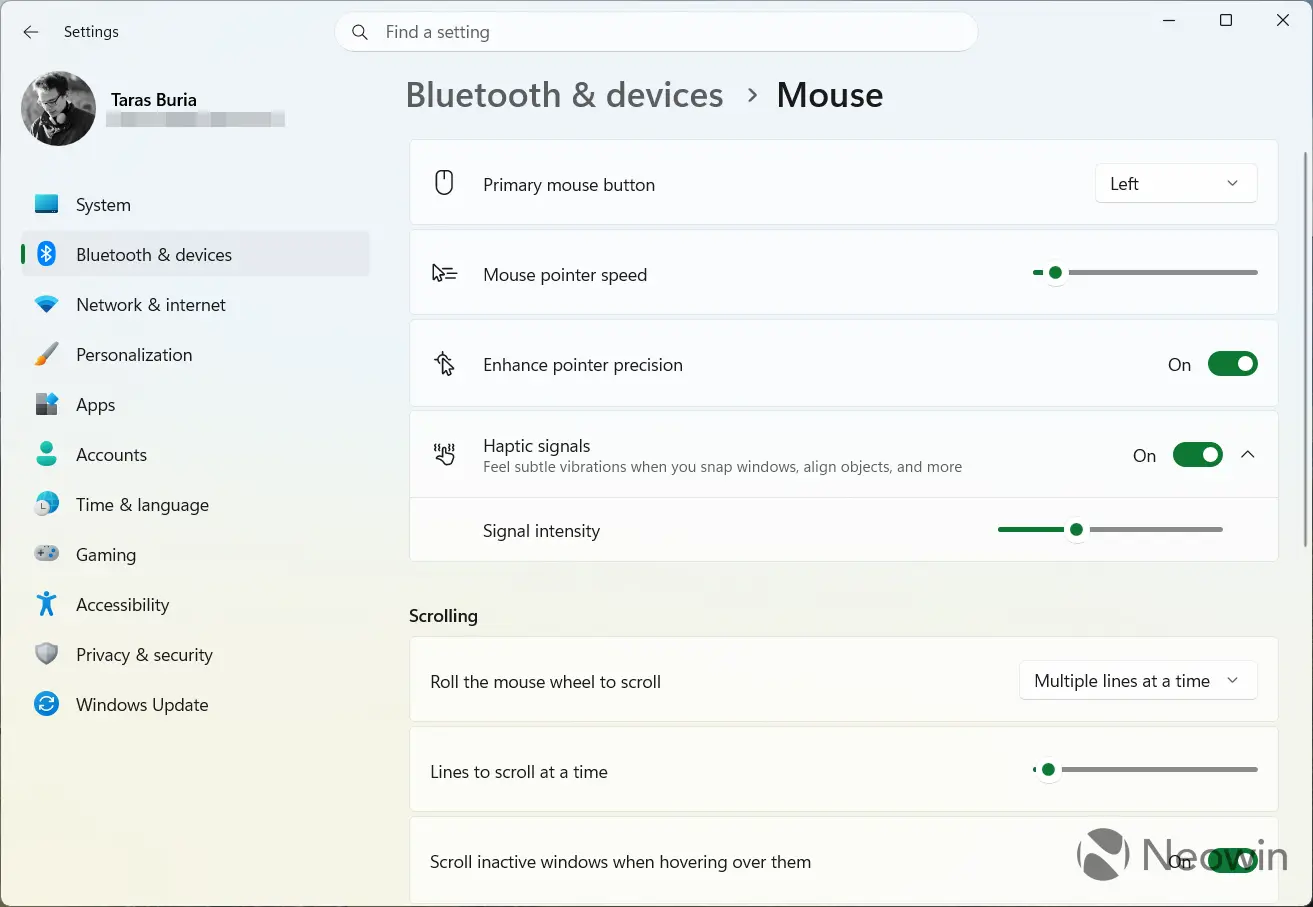Screen dimensions: 1313x907
Task: Toggle Scroll inactive windows when hovering
Action: coord(1232,861)
